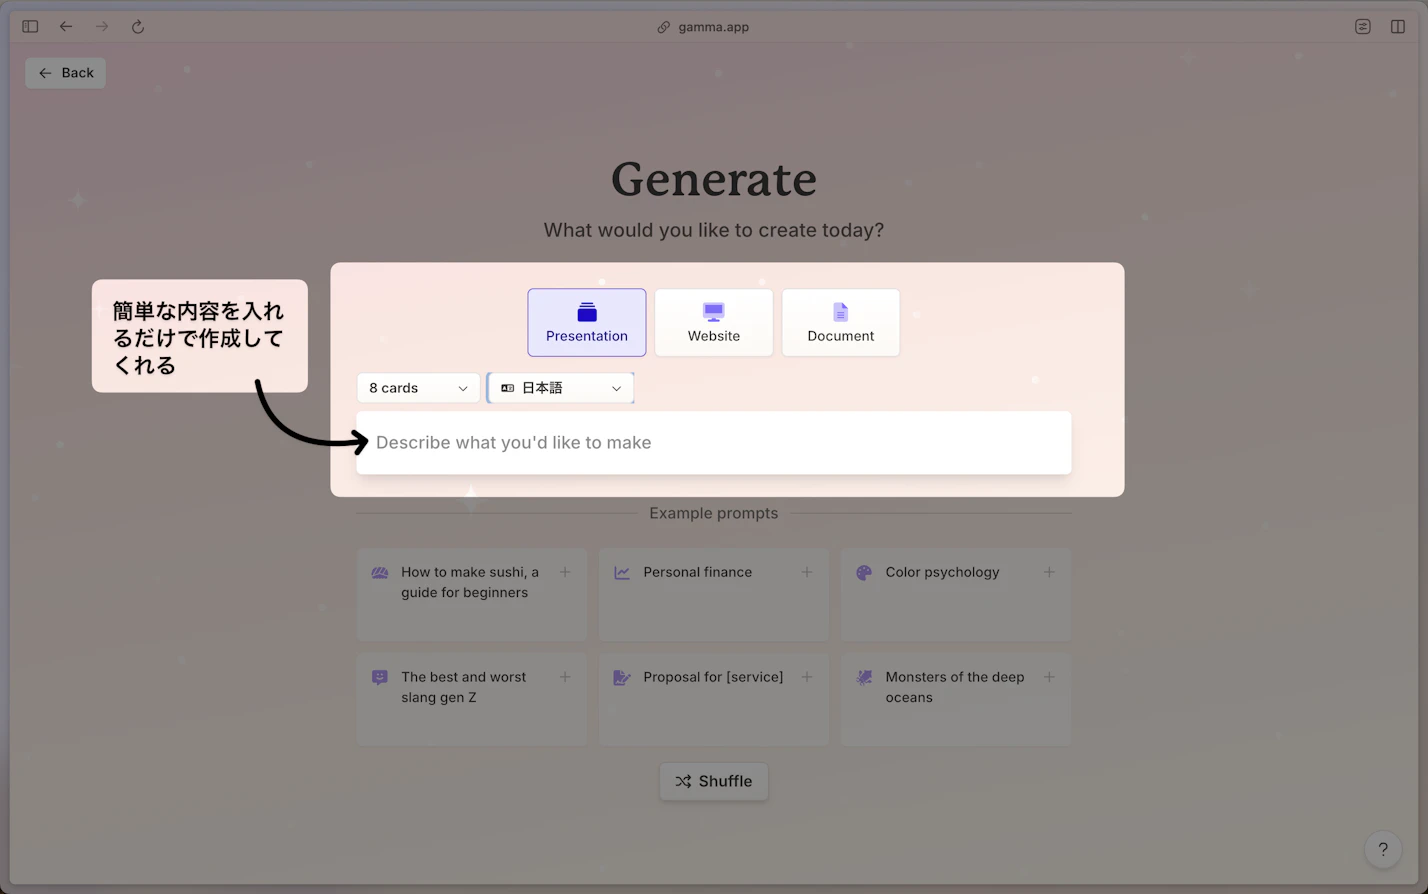
Task: Open the browser reader view icon
Action: [1363, 27]
